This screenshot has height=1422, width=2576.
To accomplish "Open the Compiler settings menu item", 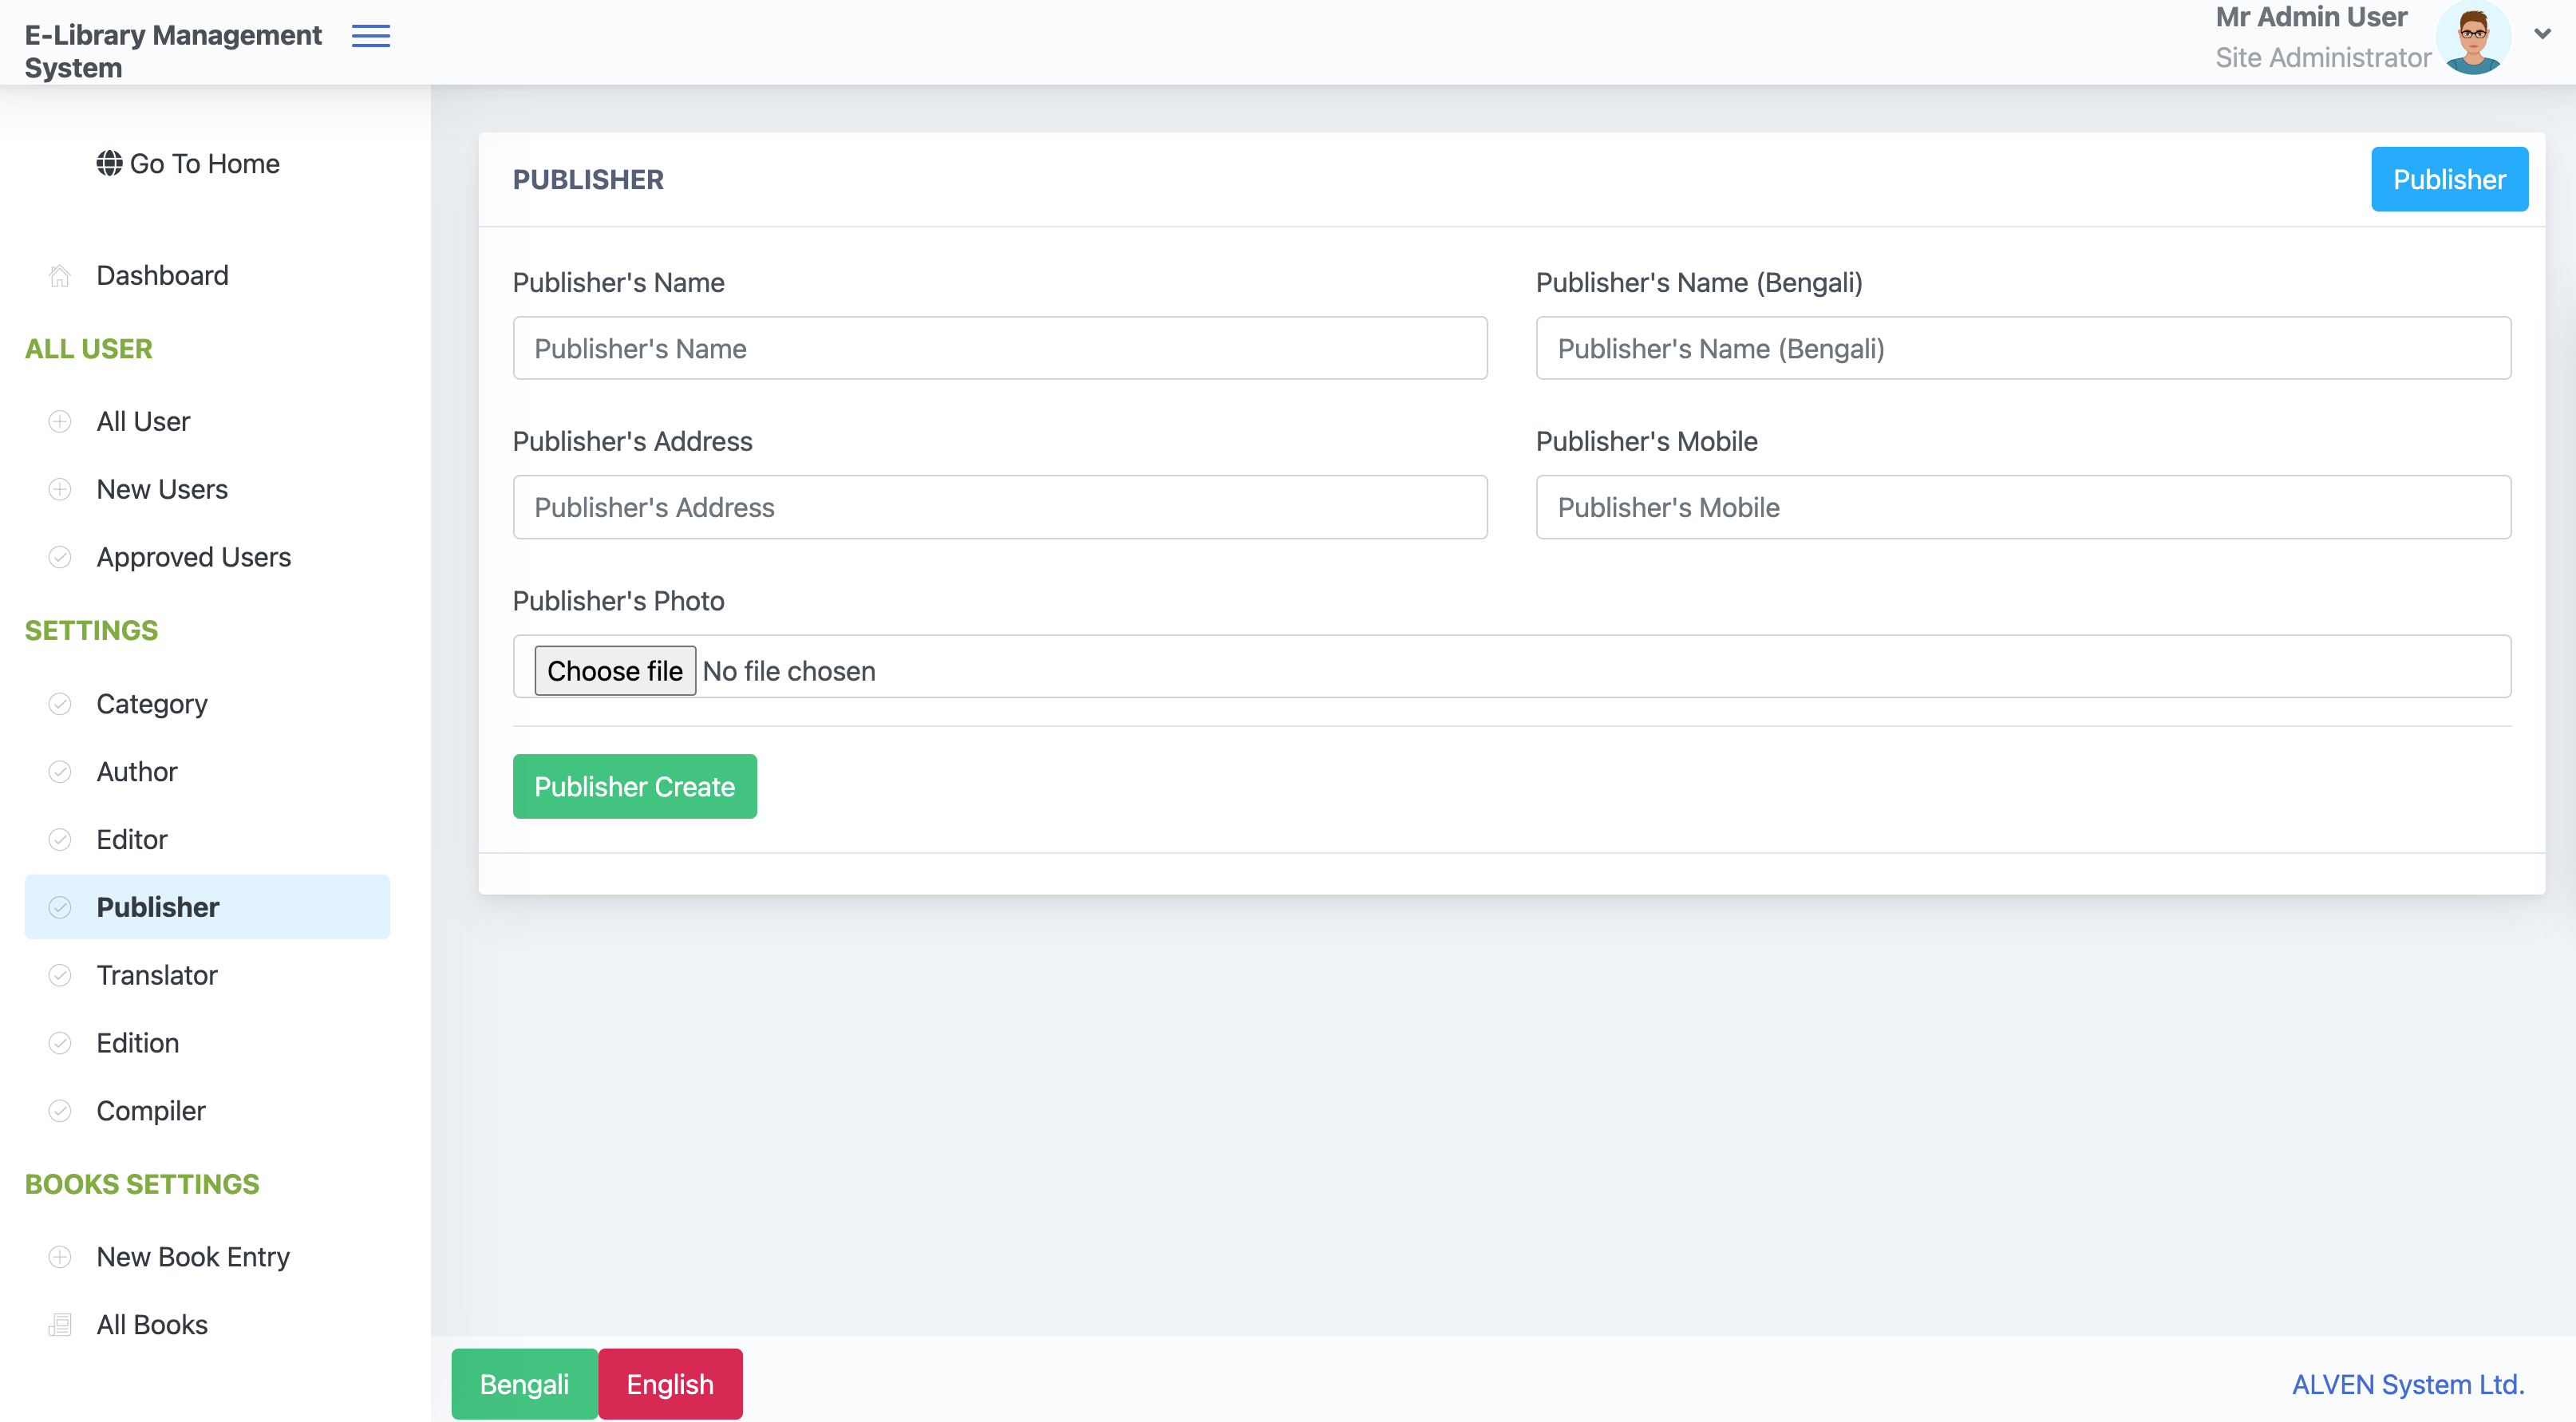I will click(207, 1111).
